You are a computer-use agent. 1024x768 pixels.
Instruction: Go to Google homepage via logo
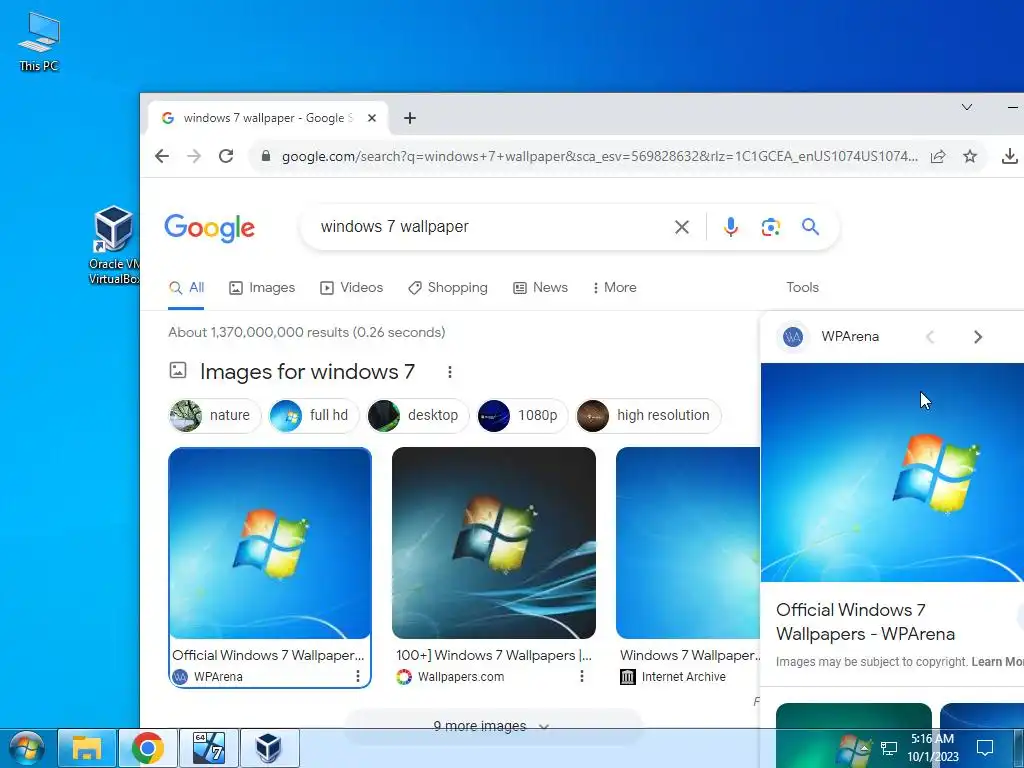pos(210,228)
